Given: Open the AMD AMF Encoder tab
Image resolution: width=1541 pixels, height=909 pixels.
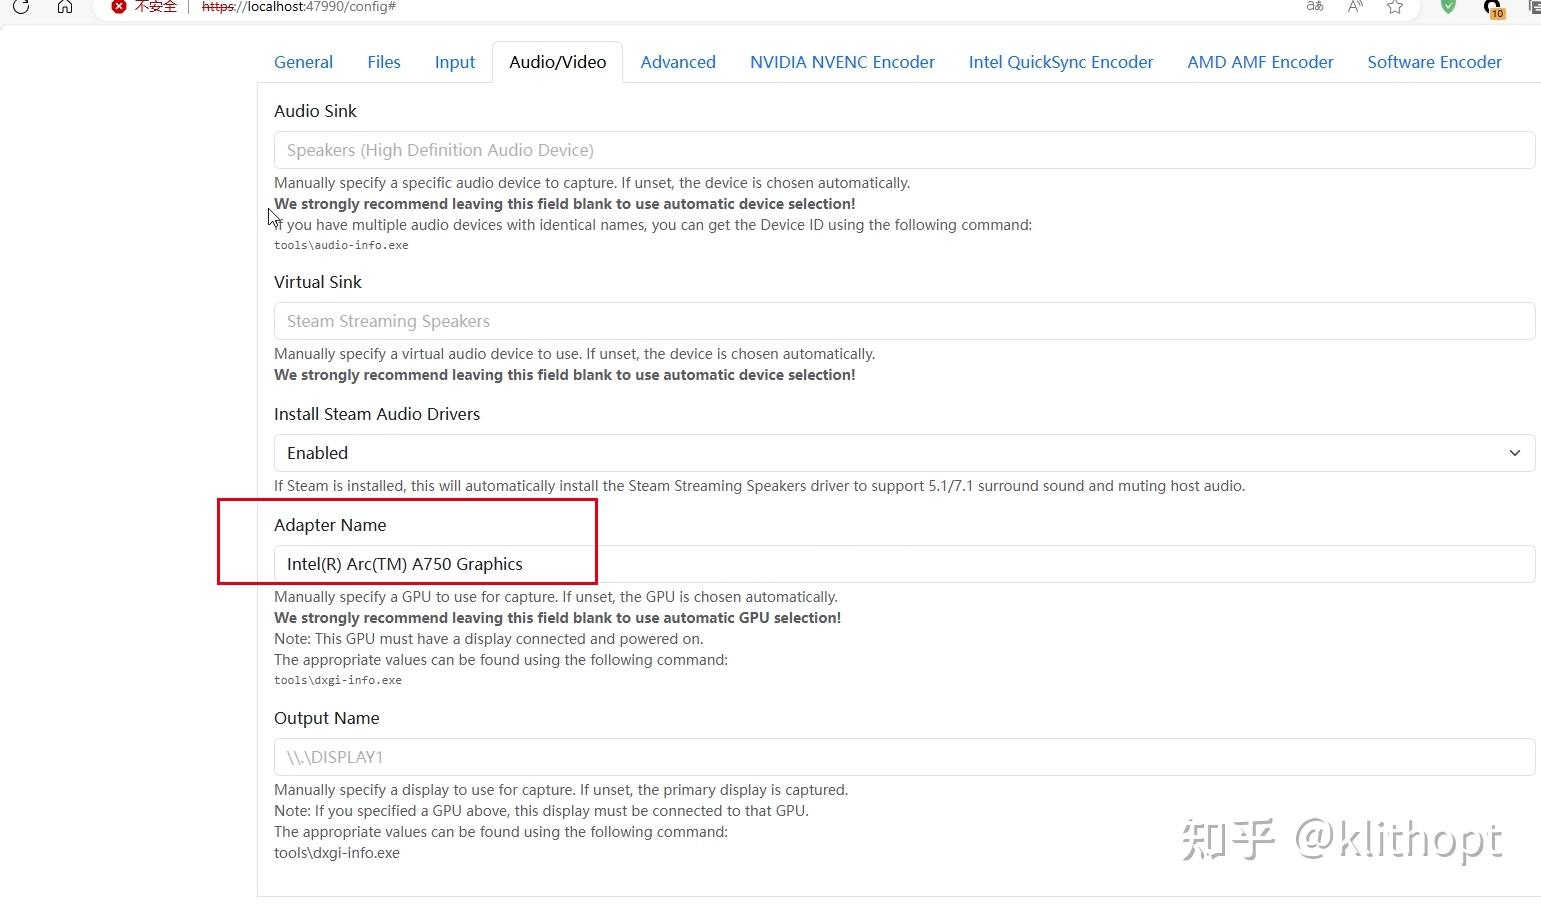Looking at the screenshot, I should click(1260, 62).
